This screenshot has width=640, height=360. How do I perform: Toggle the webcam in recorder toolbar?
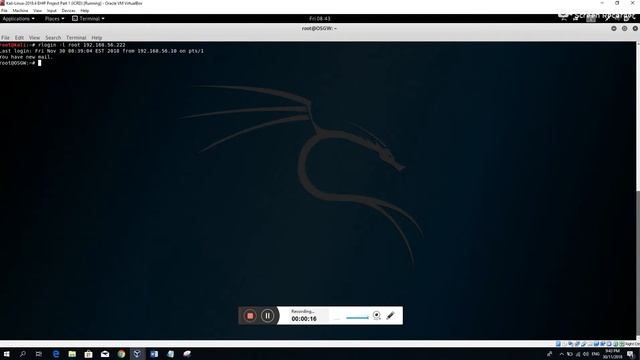click(x=377, y=315)
